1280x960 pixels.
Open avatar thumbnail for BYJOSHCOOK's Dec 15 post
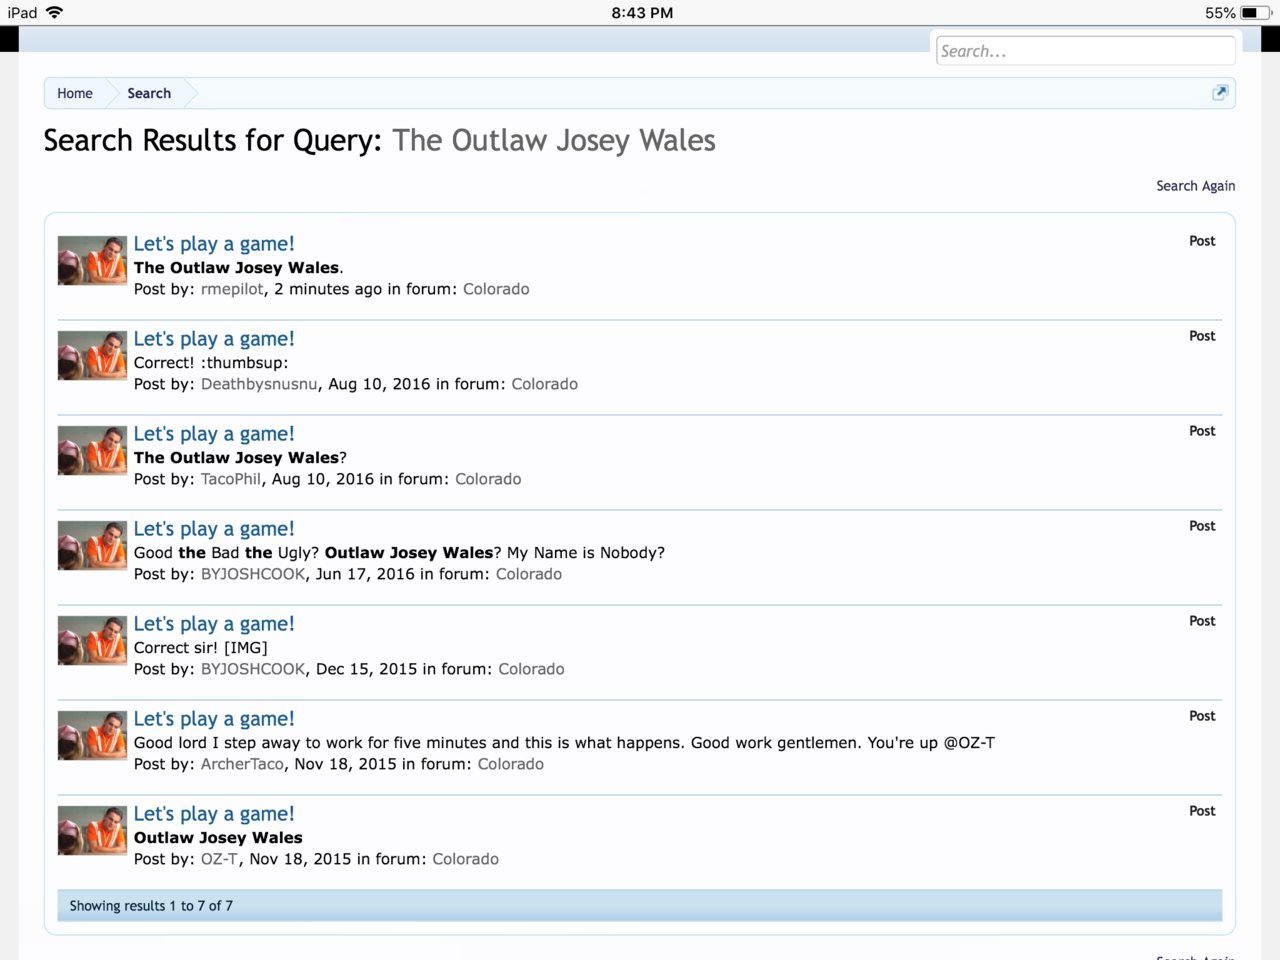[92, 640]
